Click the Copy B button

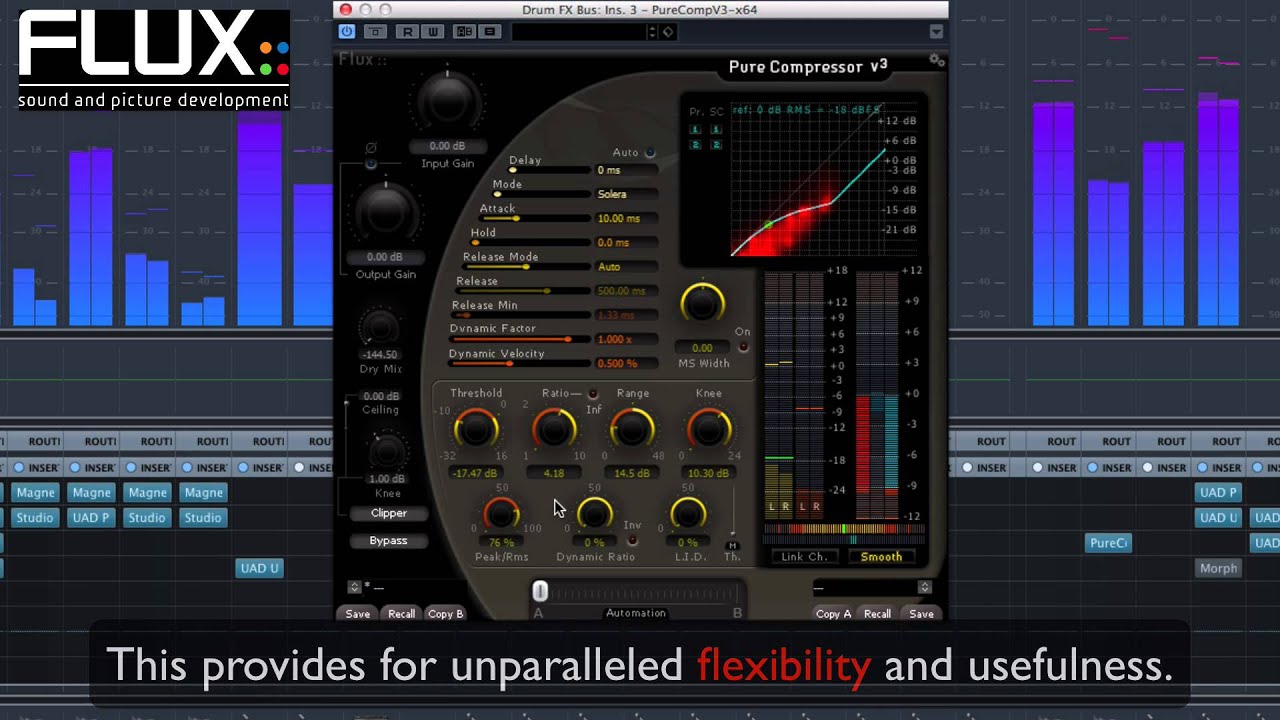pyautogui.click(x=446, y=613)
